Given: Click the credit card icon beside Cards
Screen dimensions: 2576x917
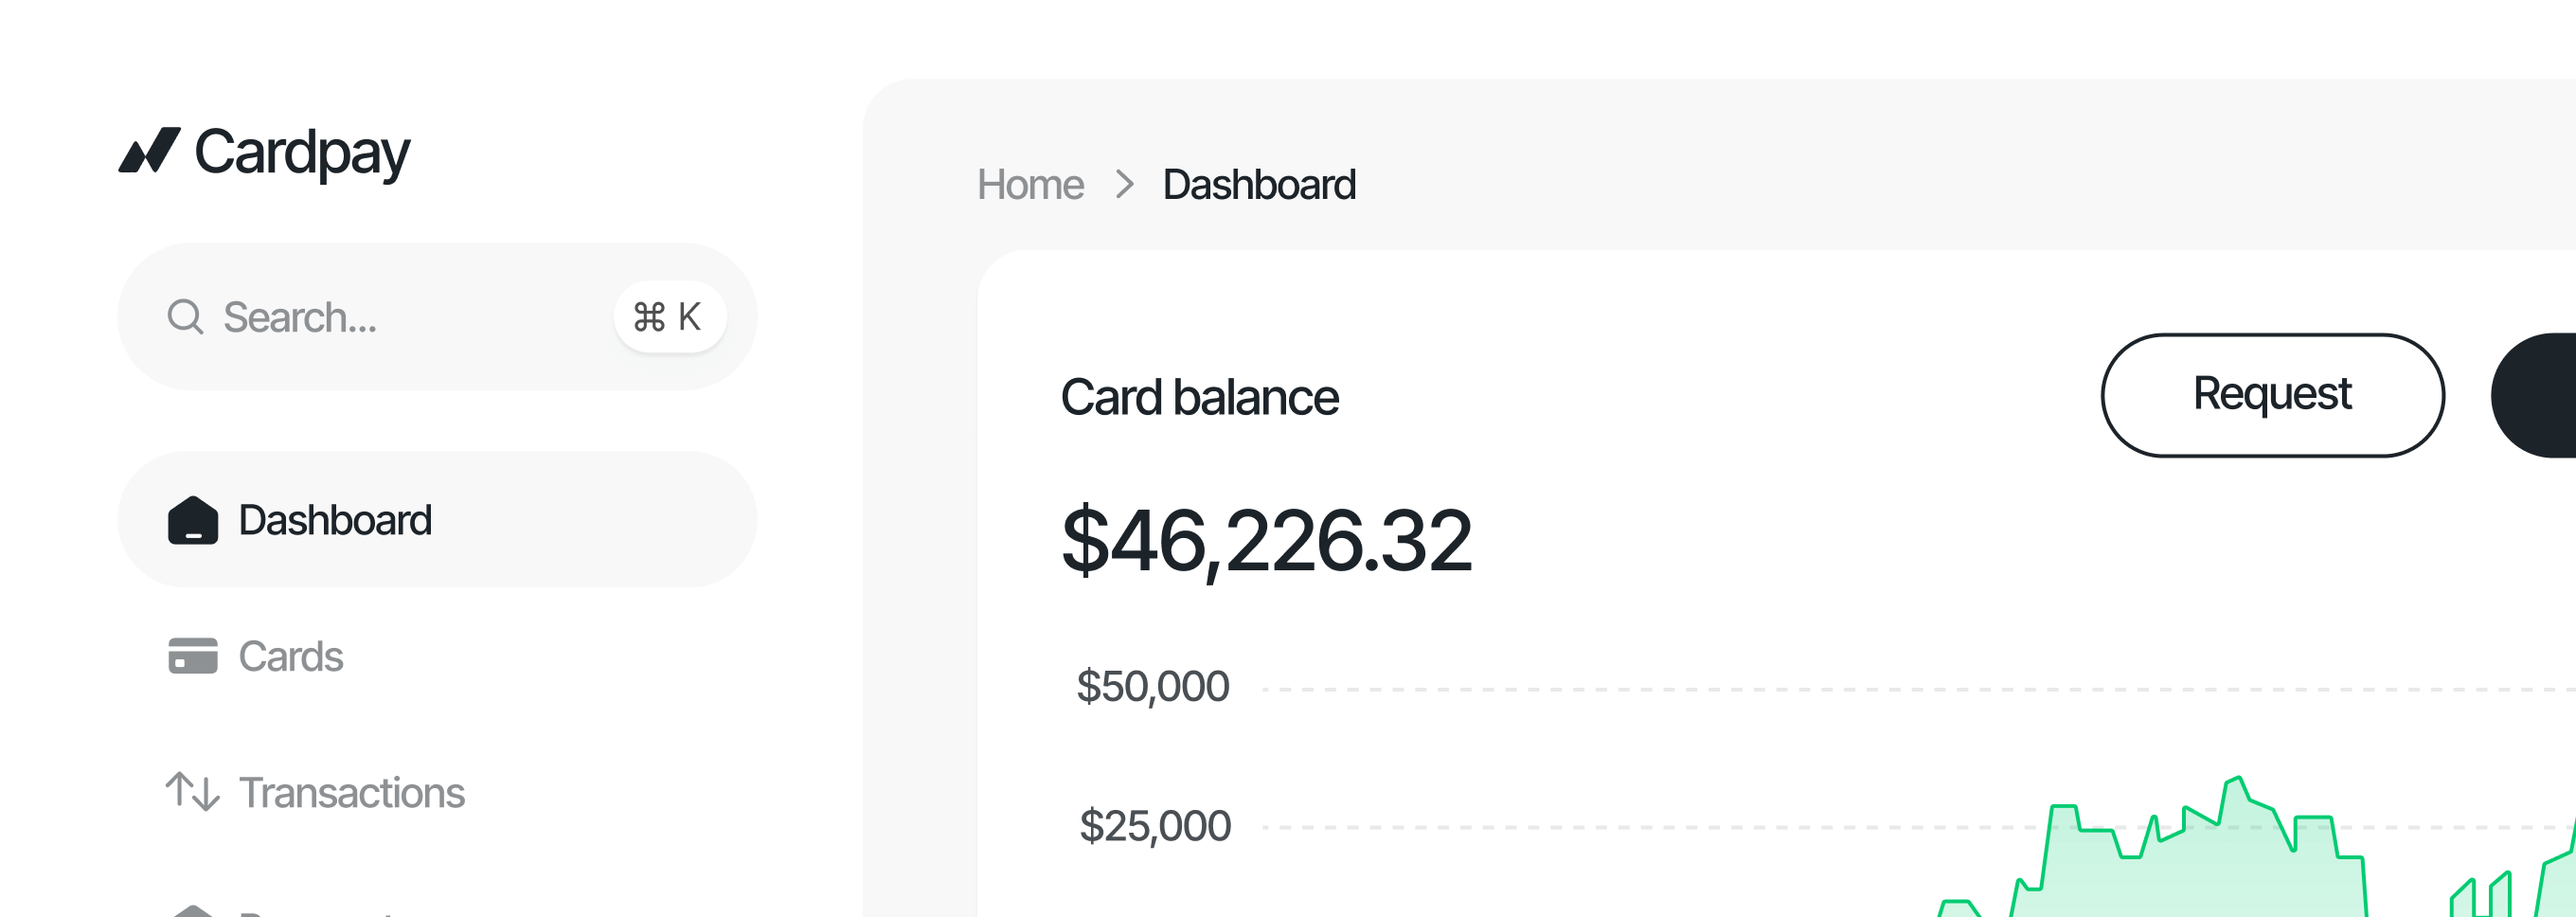Looking at the screenshot, I should tap(193, 657).
